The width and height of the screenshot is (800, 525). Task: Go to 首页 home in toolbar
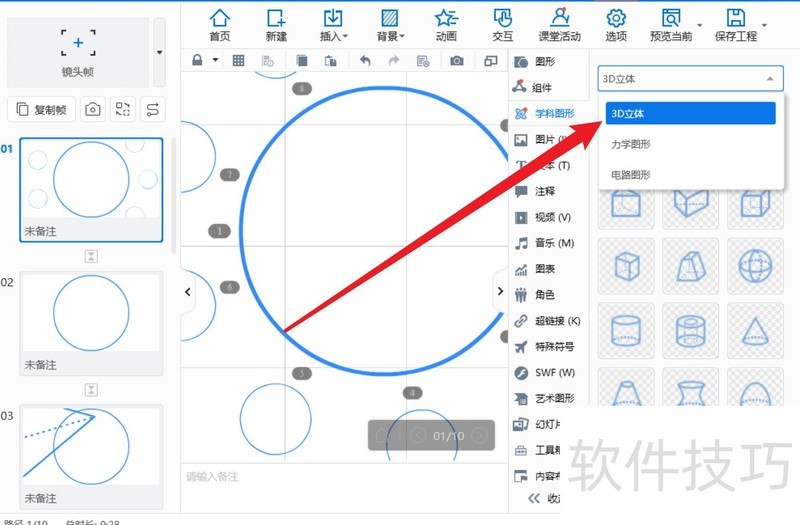(220, 25)
